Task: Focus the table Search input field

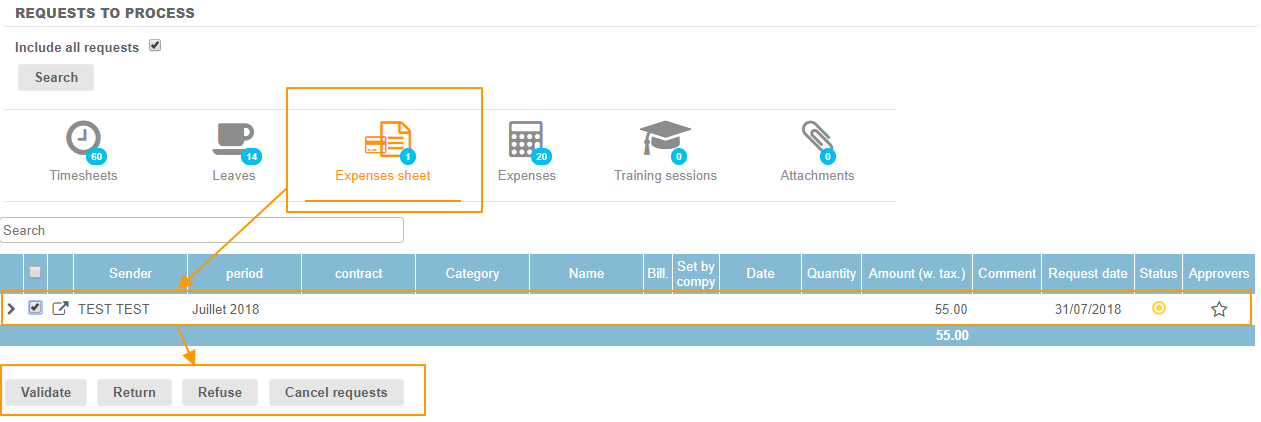Action: (x=202, y=230)
